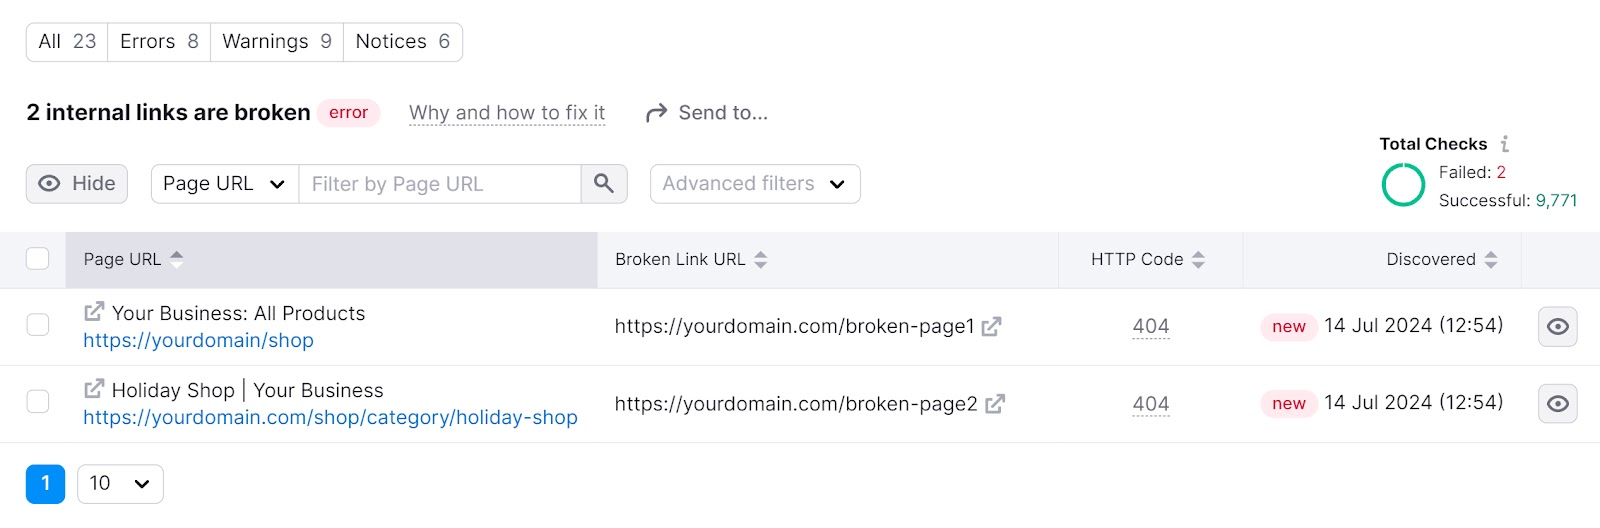1600x528 pixels.
Task: Open the Advanced filters dropdown
Action: [755, 184]
